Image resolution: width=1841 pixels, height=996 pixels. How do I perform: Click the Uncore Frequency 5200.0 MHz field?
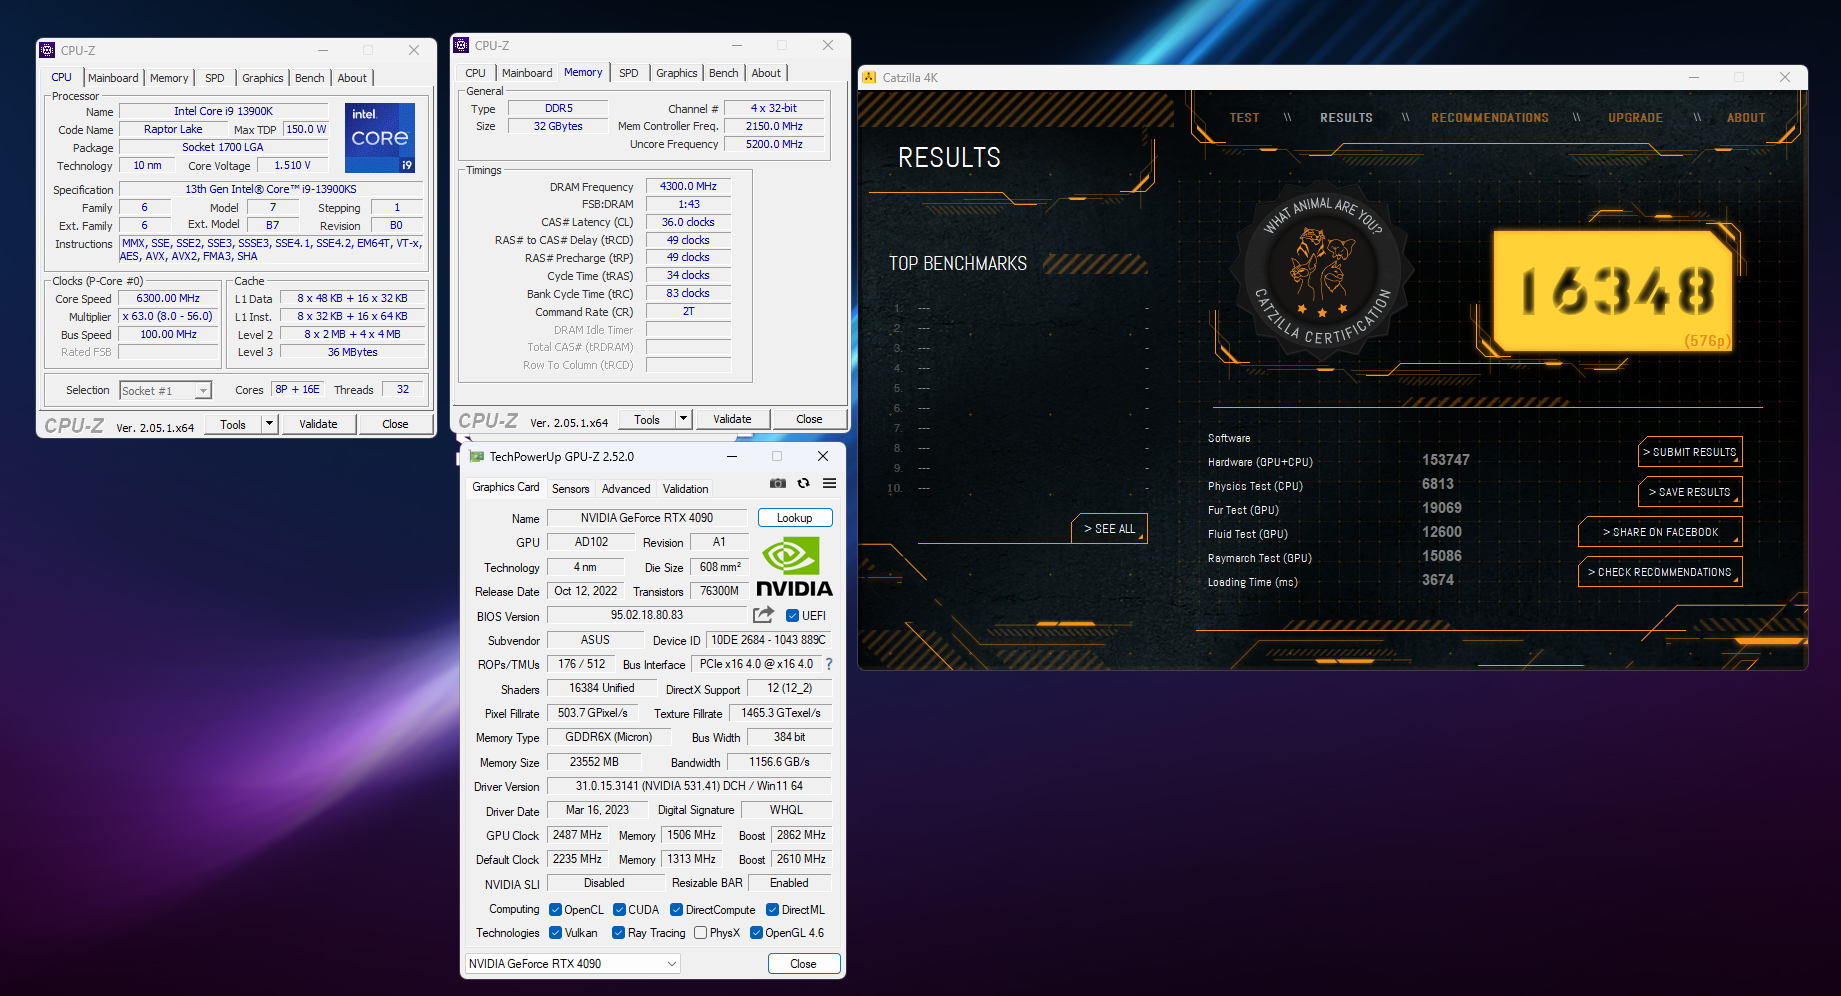(x=774, y=144)
